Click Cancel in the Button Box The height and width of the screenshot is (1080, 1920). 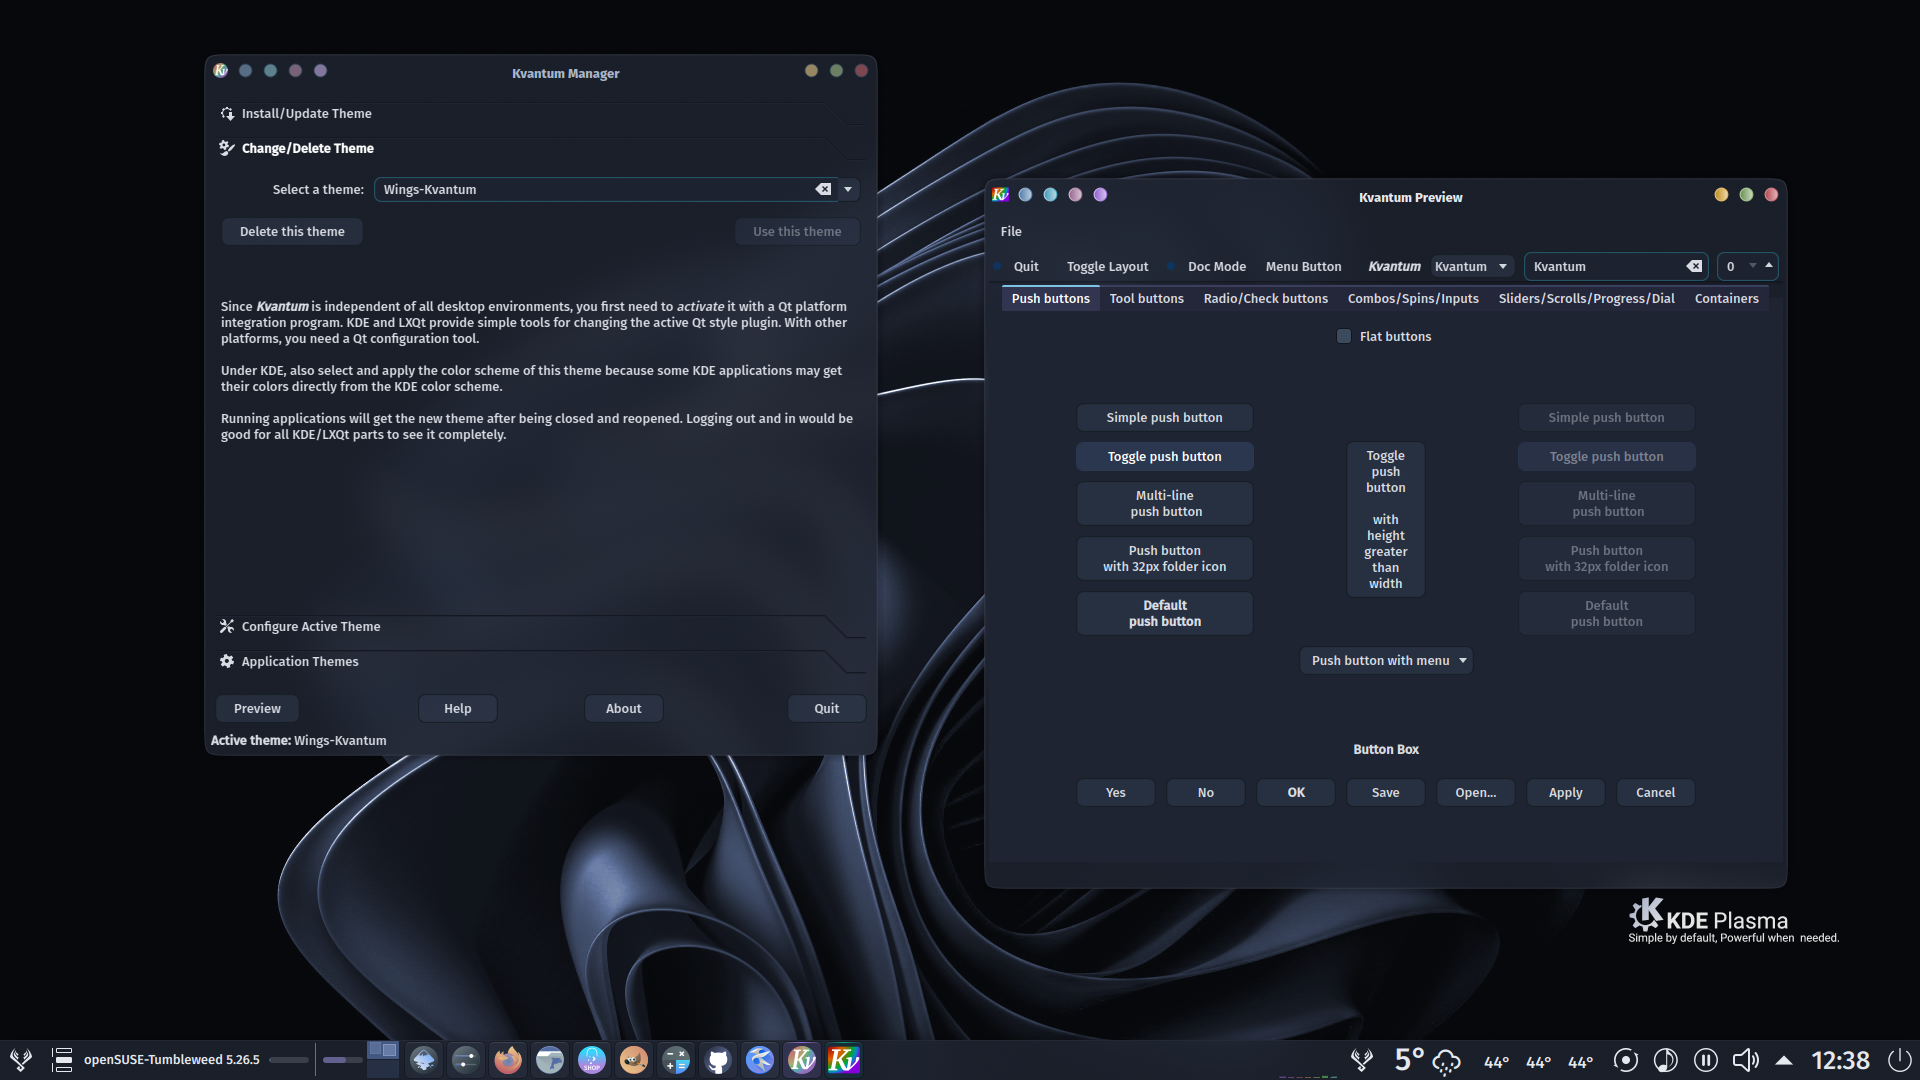click(1655, 792)
